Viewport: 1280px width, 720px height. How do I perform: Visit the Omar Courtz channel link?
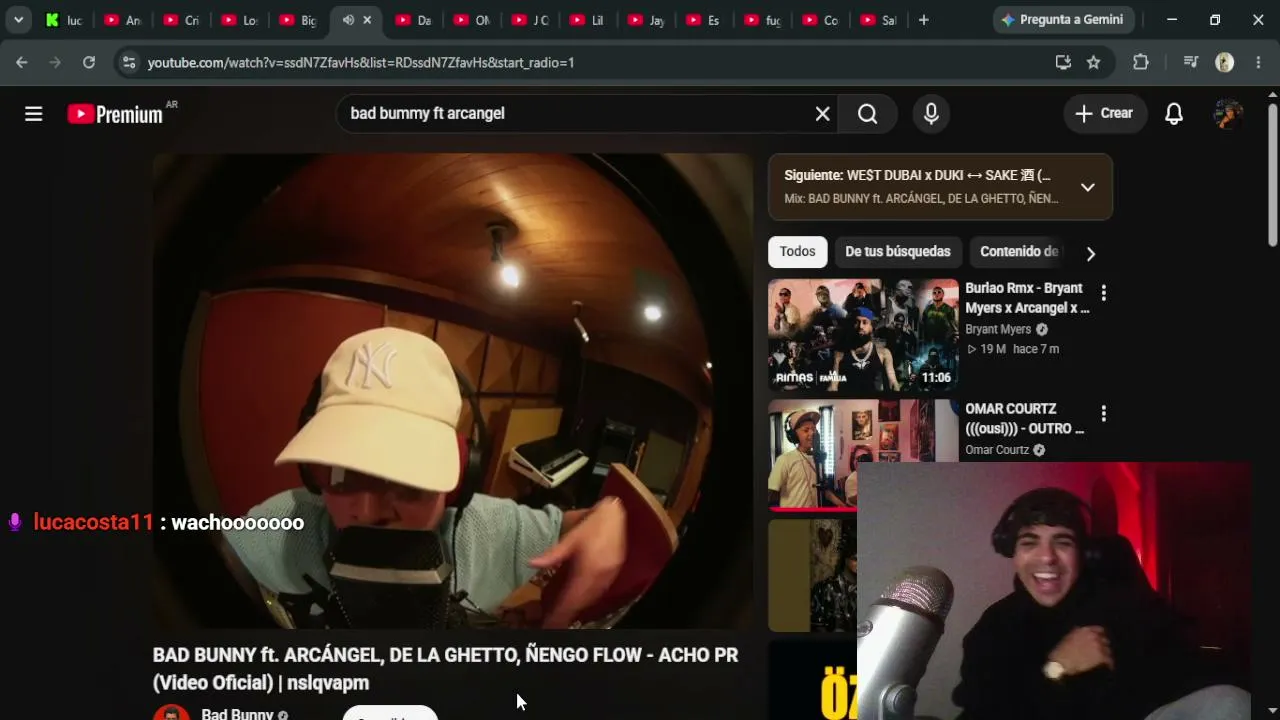point(997,450)
